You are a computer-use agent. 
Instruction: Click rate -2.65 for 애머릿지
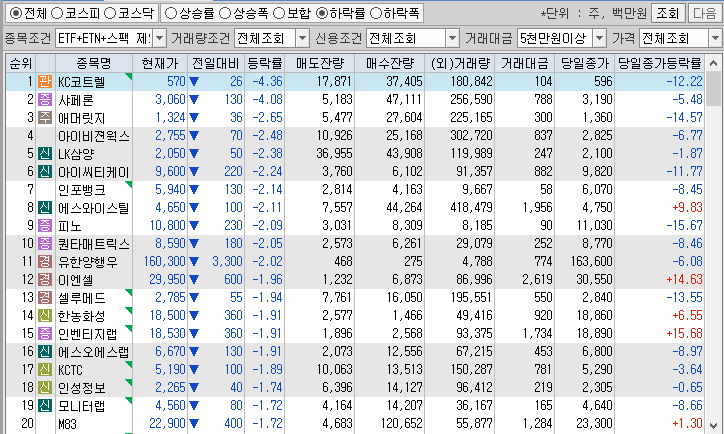pos(267,118)
